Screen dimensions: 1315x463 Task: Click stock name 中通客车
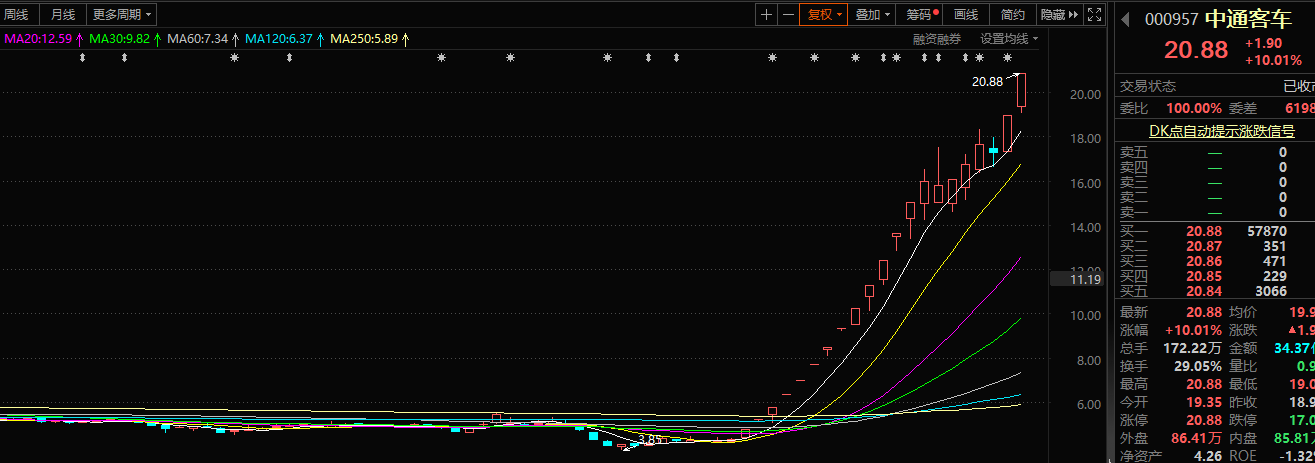[x=1247, y=19]
